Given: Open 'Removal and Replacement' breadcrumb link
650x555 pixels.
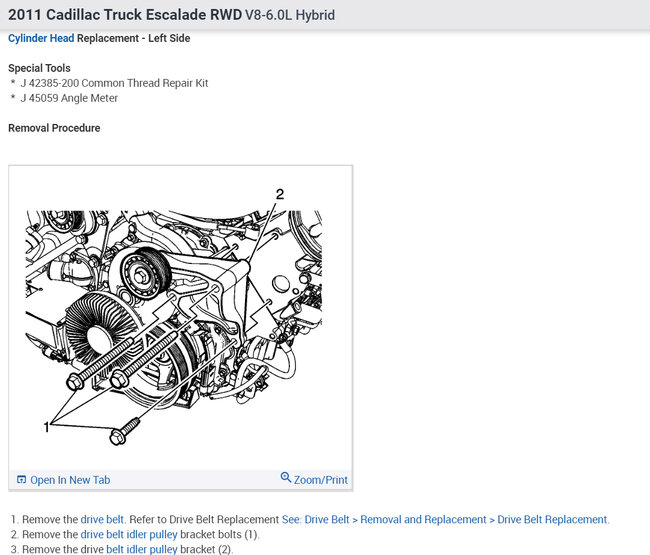Looking at the screenshot, I should click(423, 519).
